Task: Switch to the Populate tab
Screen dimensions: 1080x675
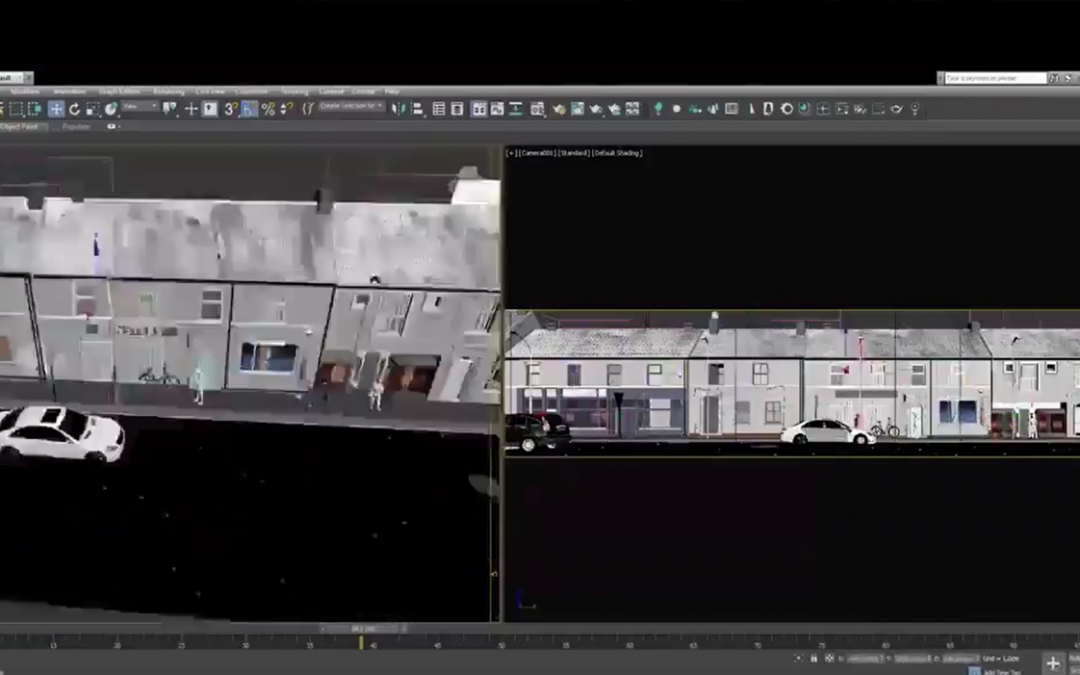Action: (76, 127)
